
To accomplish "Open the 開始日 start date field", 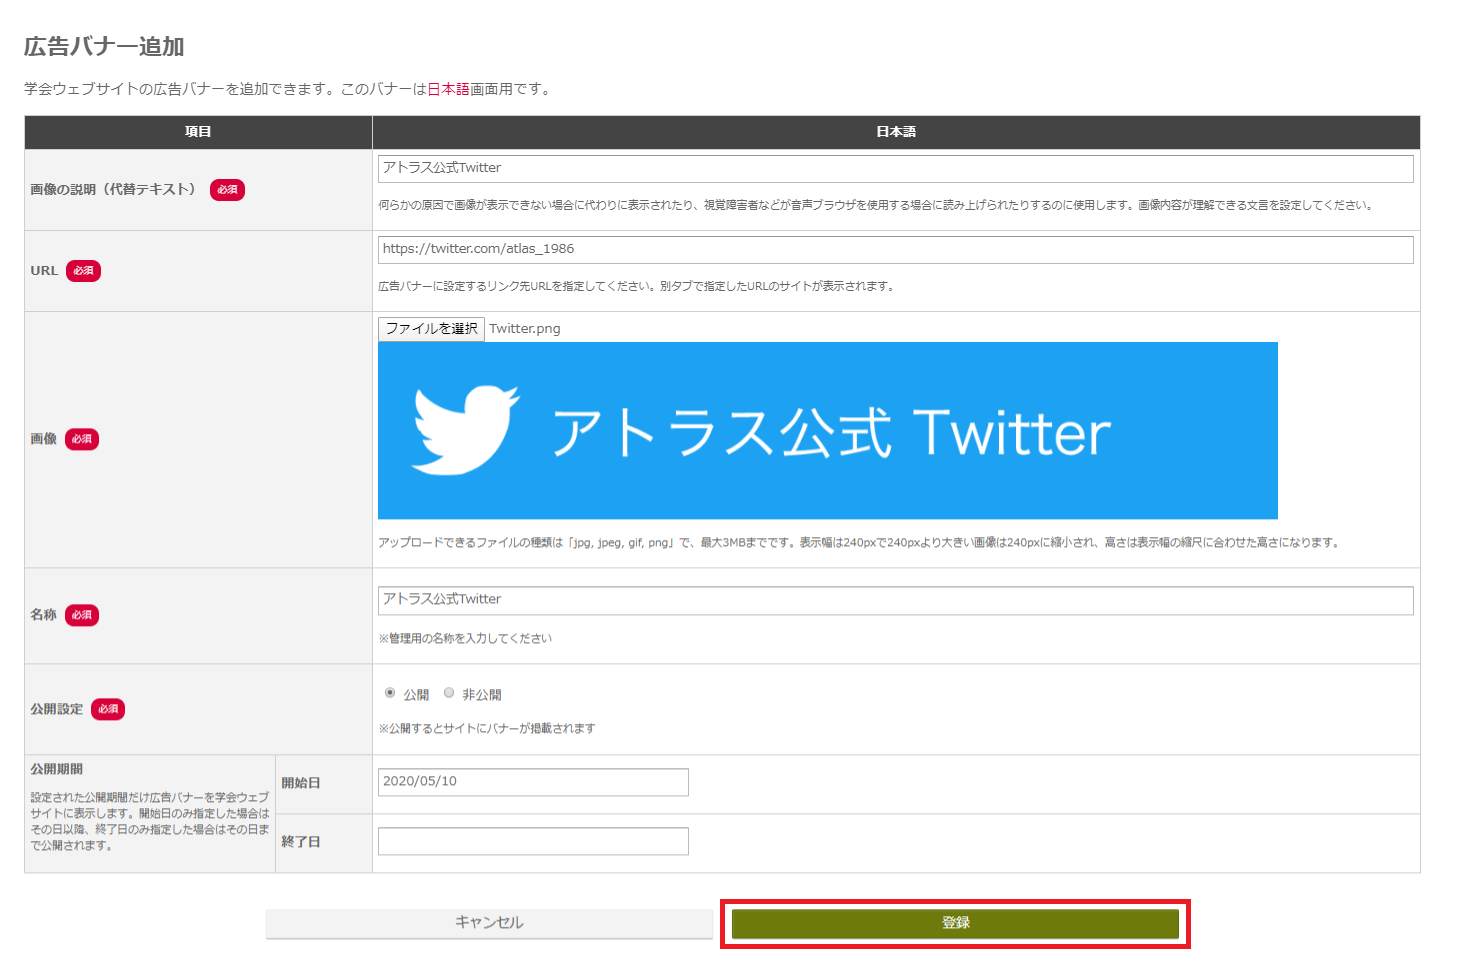I will coord(533,782).
